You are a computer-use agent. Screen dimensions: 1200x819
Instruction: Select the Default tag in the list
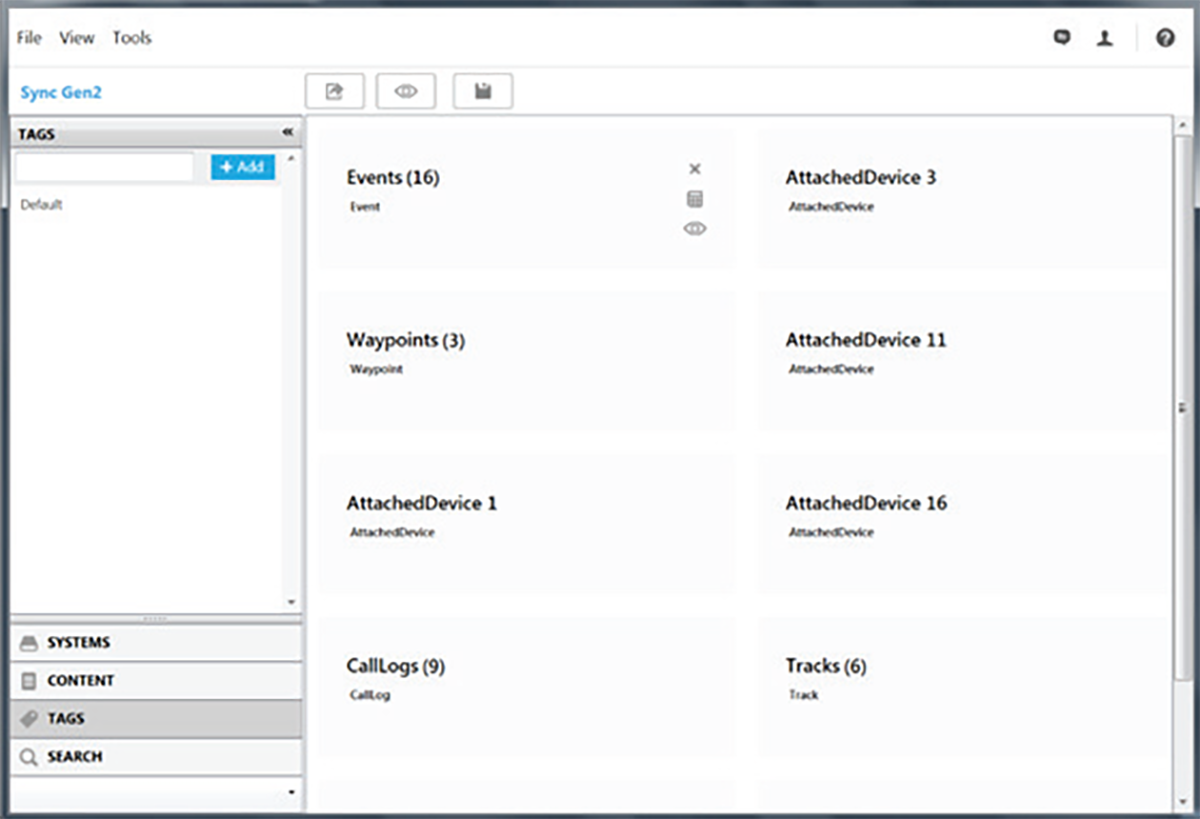coord(41,204)
